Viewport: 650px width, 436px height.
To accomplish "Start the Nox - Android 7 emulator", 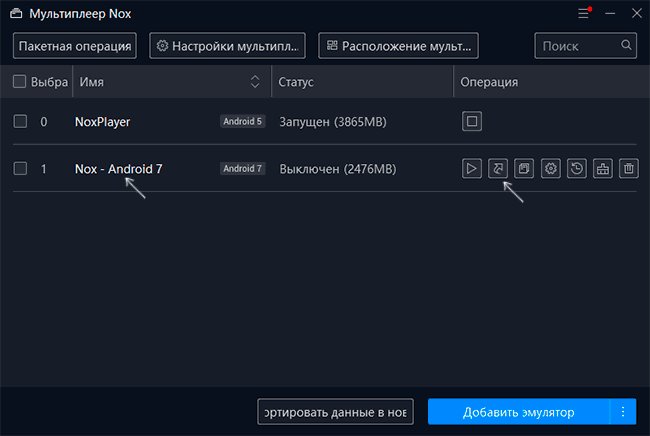I will [x=472, y=169].
